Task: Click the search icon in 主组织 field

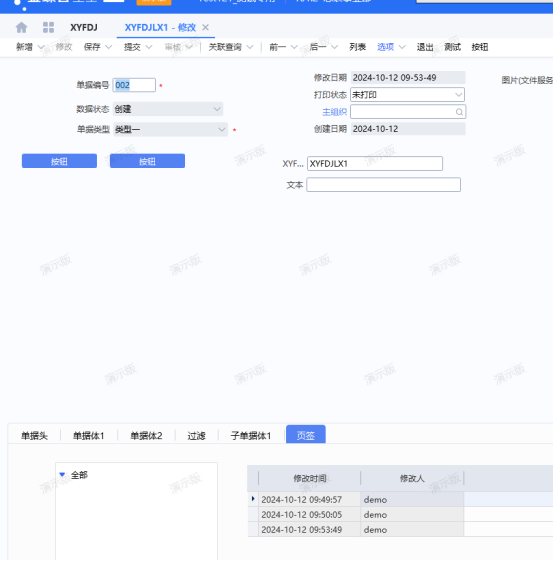Action: [x=459, y=112]
